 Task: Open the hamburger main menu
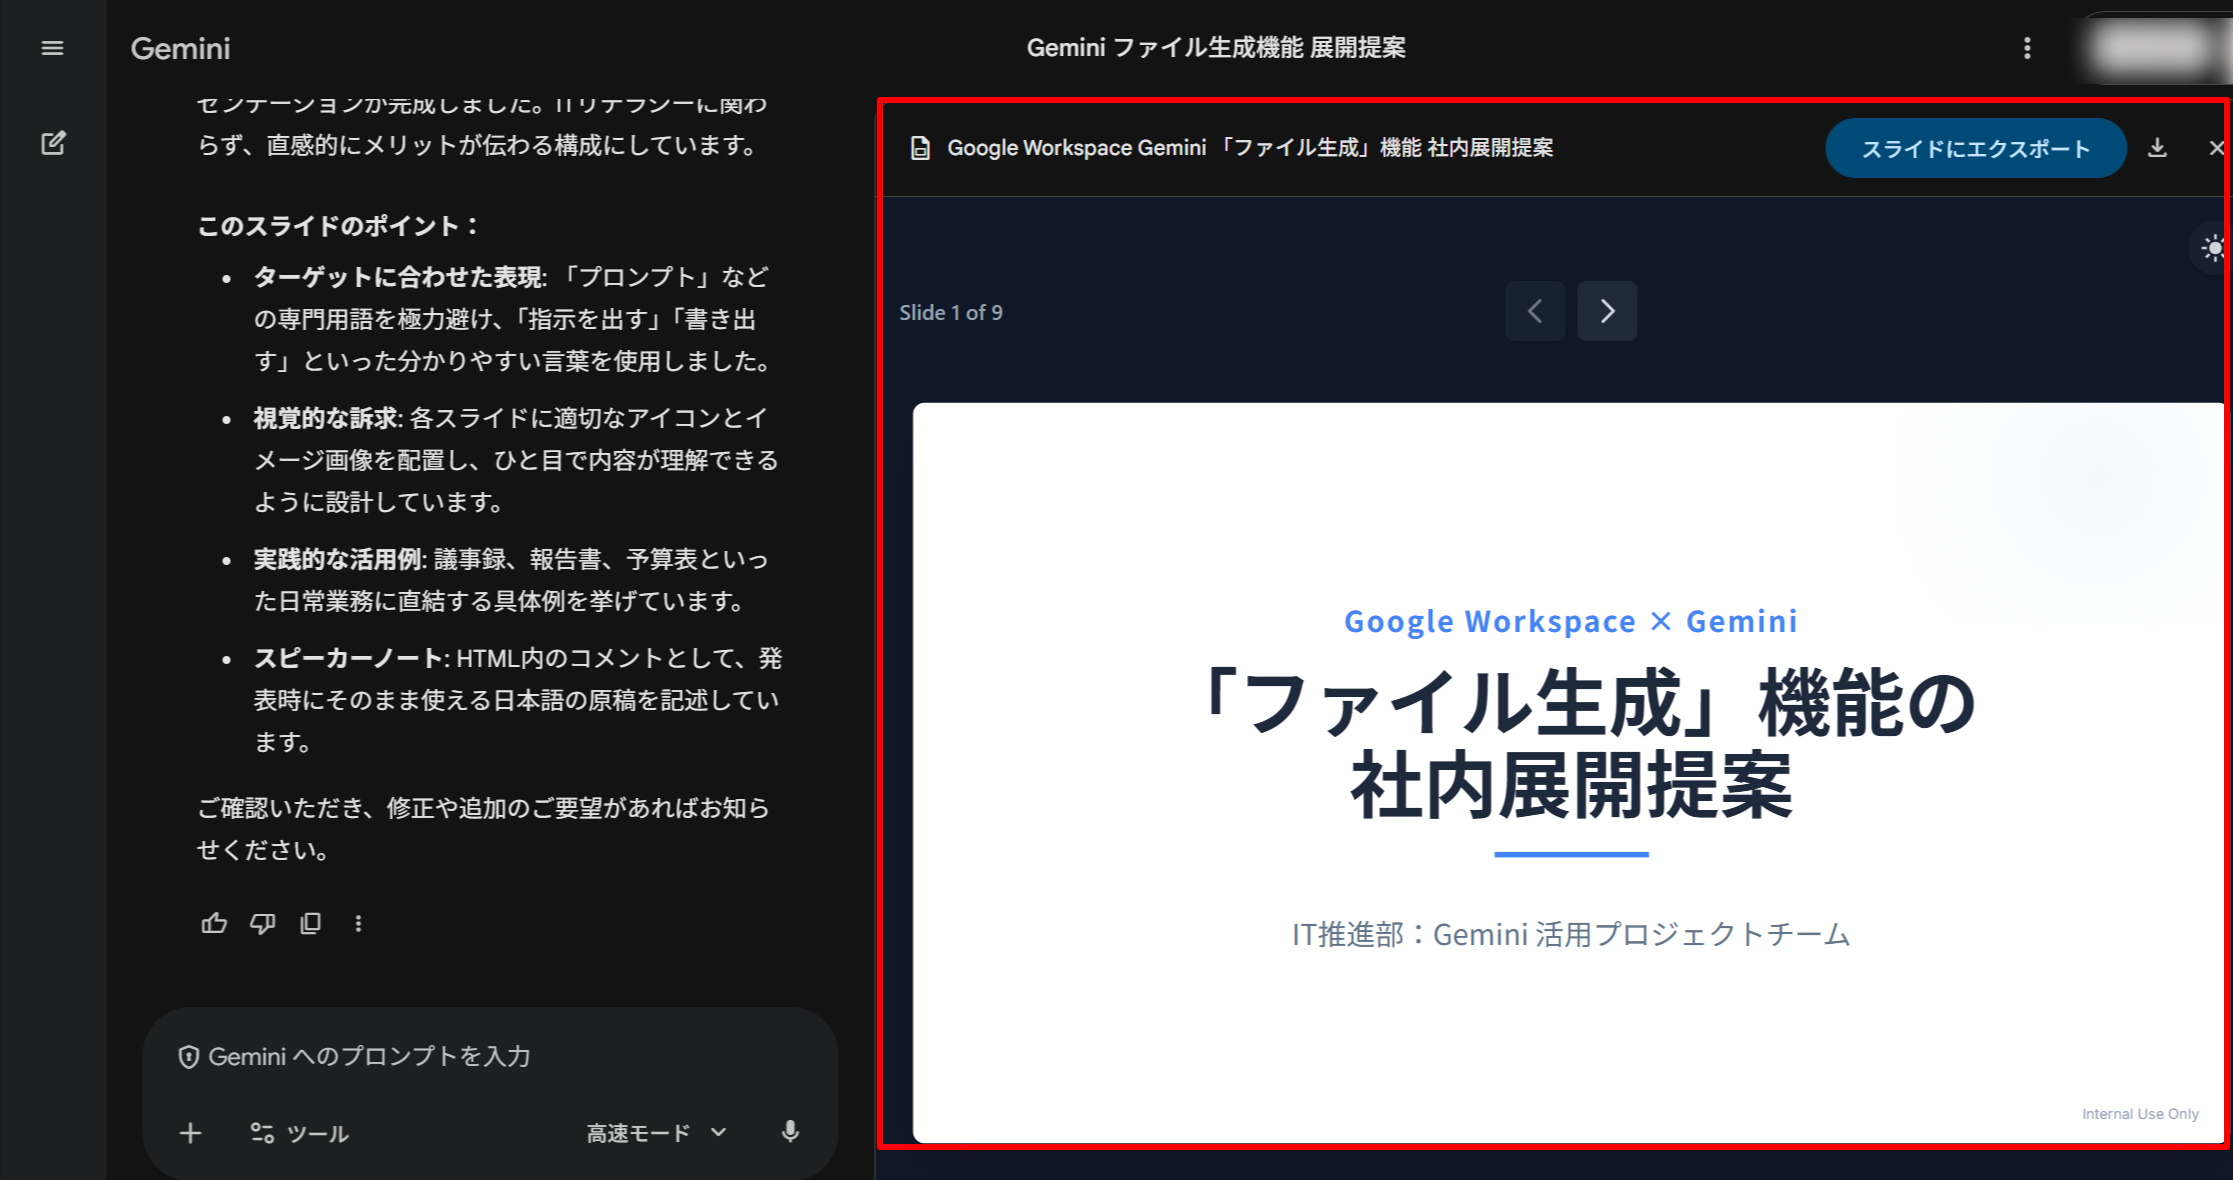(x=52, y=48)
